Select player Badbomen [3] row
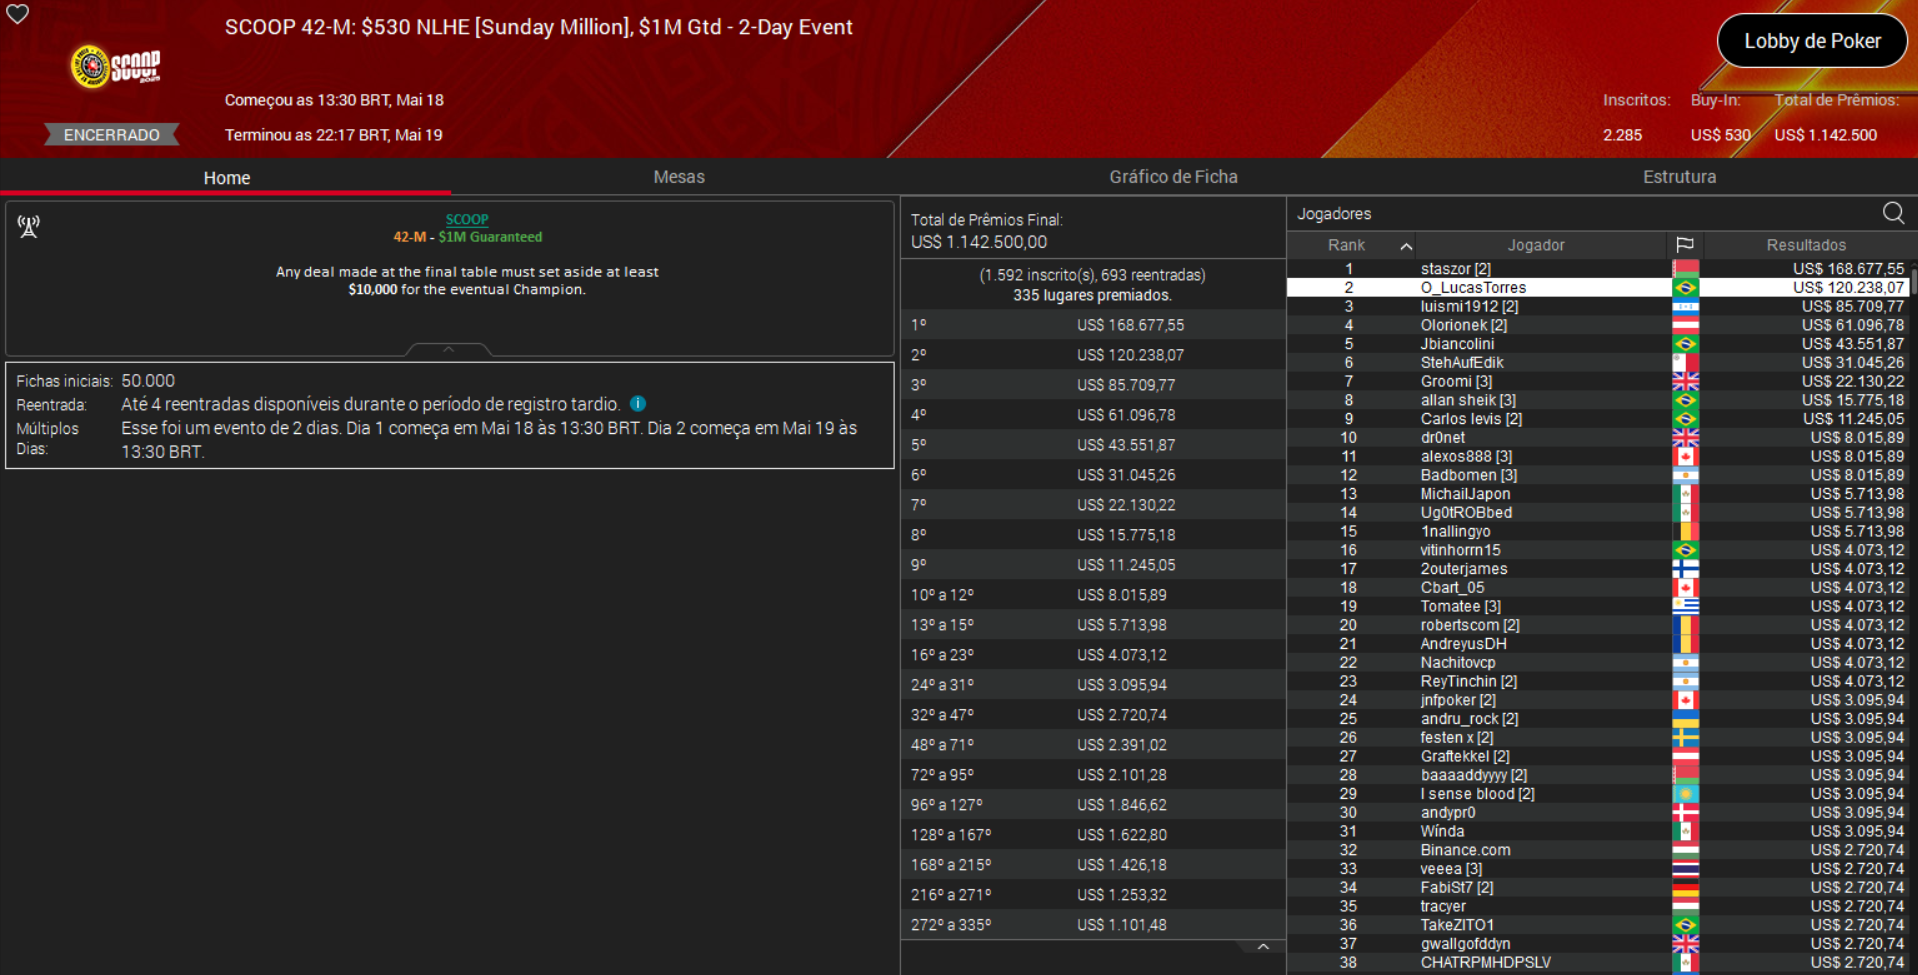The width and height of the screenshot is (1918, 975). 1598,475
